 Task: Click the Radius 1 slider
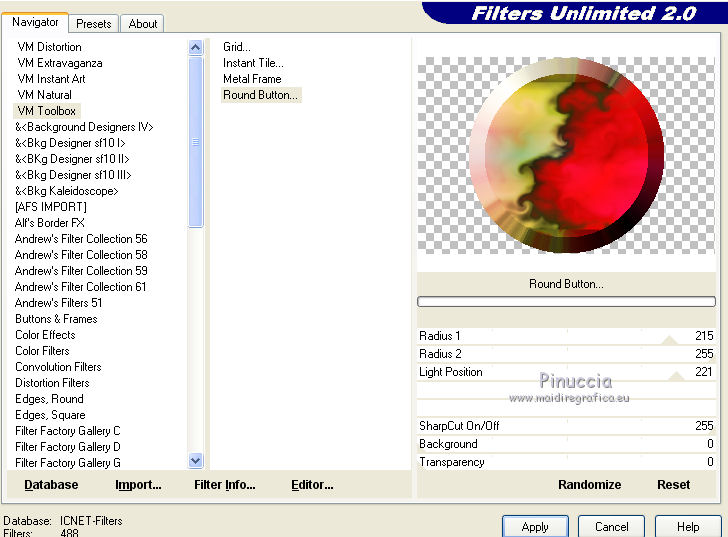click(566, 336)
